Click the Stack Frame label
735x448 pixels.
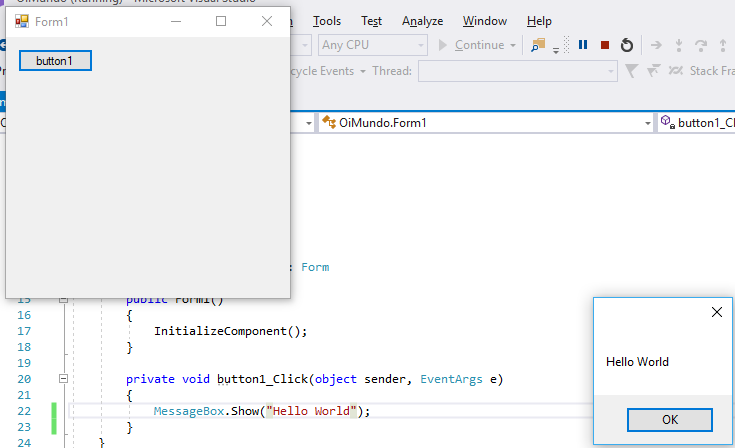[712, 71]
